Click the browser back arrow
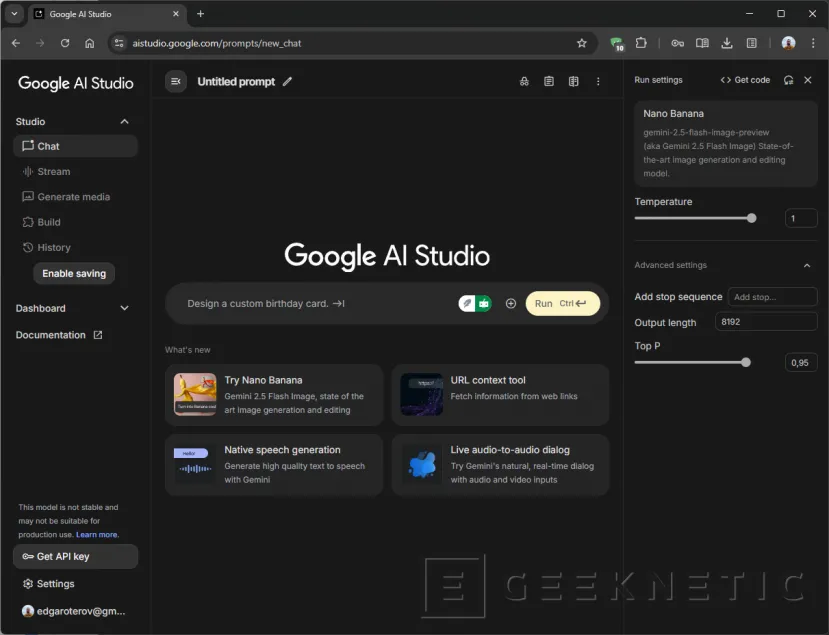The width and height of the screenshot is (829, 635). pyautogui.click(x=16, y=43)
